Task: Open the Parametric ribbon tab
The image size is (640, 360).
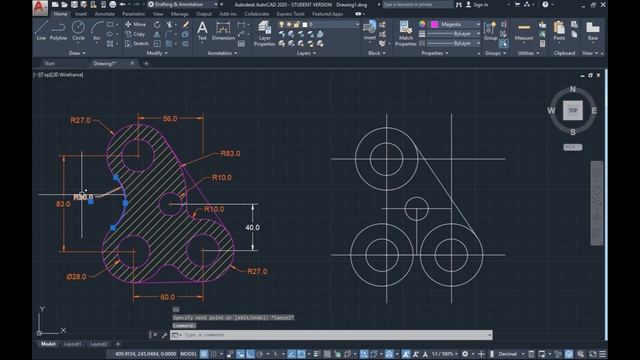Action: click(x=133, y=14)
